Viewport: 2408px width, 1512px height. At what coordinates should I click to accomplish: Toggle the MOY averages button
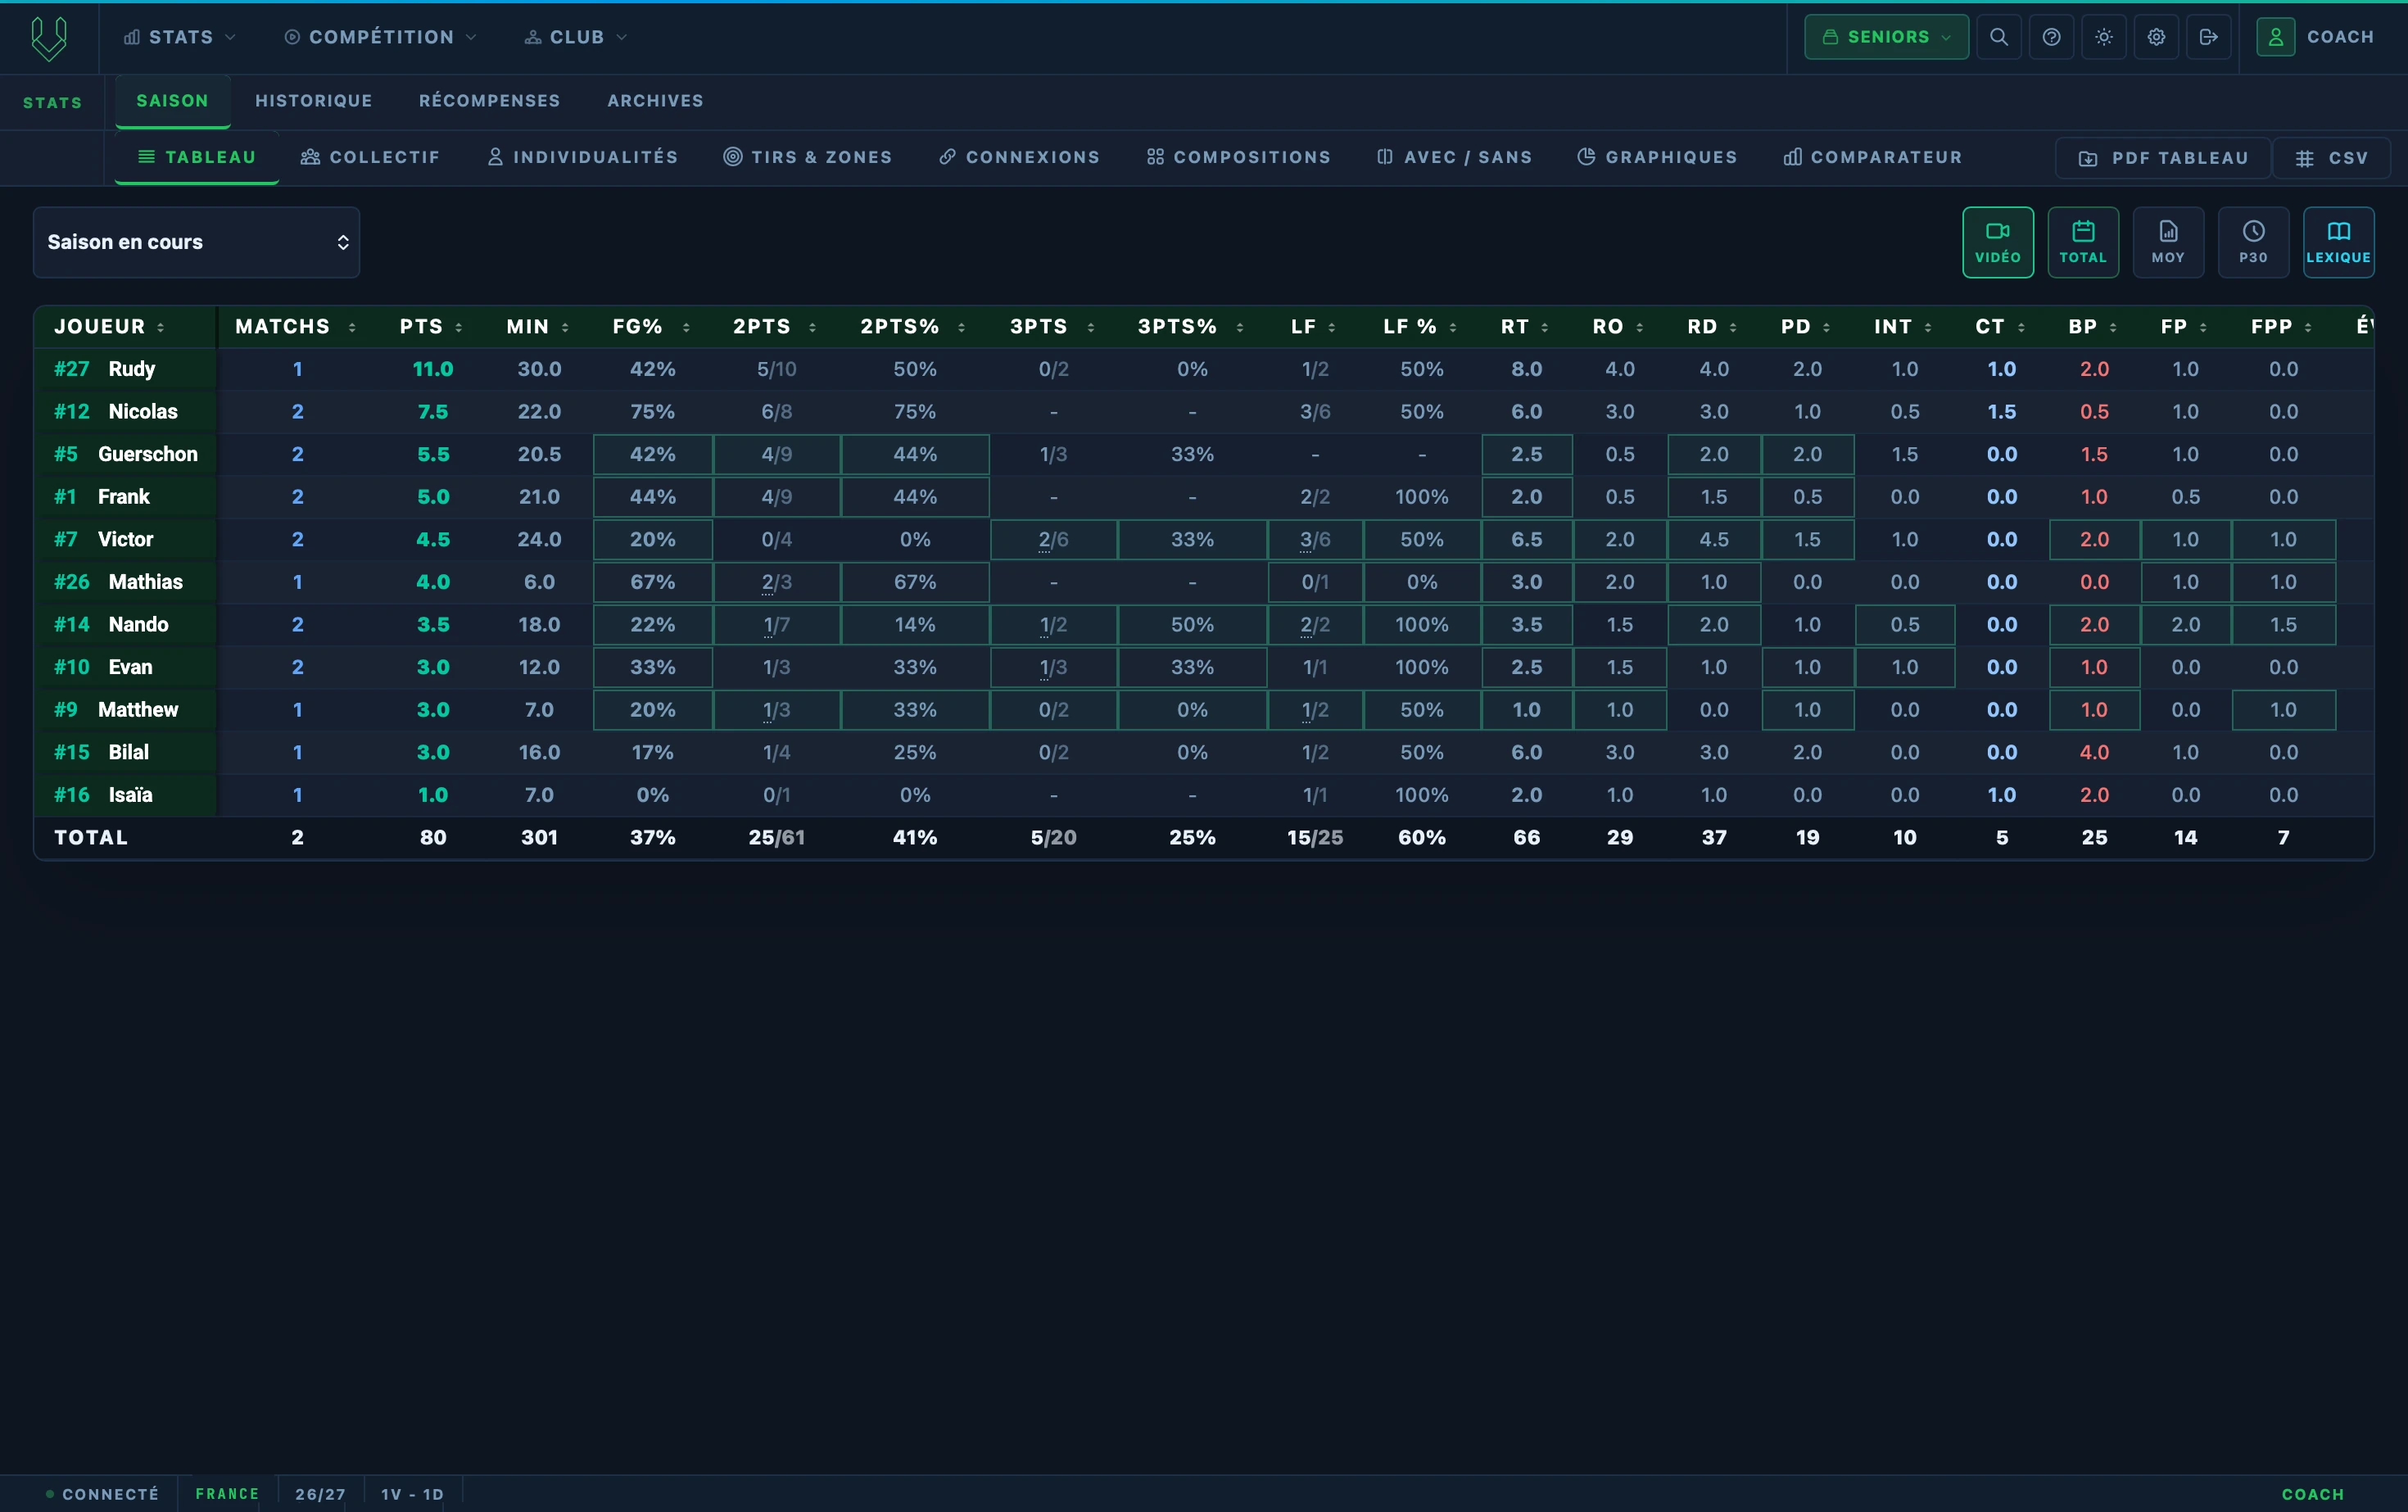pyautogui.click(x=2168, y=242)
